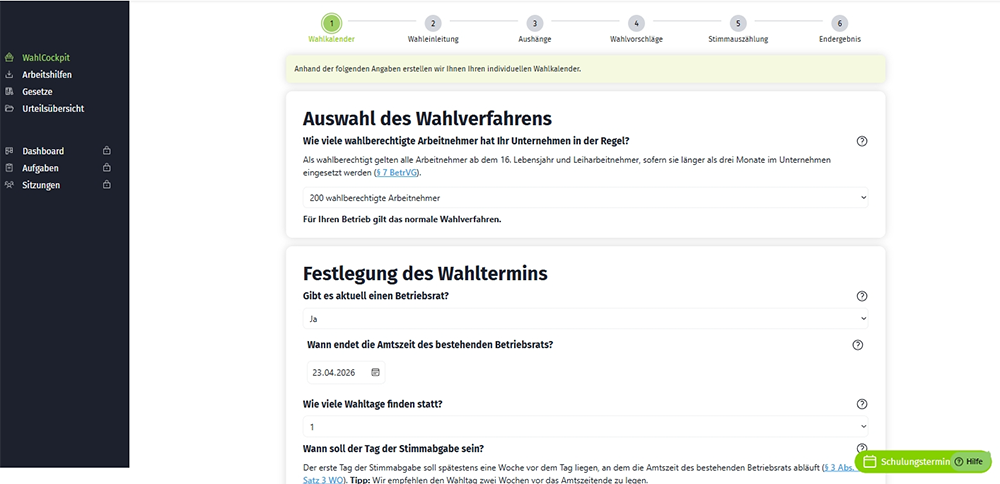Click the Sitzungen people icon
This screenshot has height=484, width=1000.
(9, 185)
